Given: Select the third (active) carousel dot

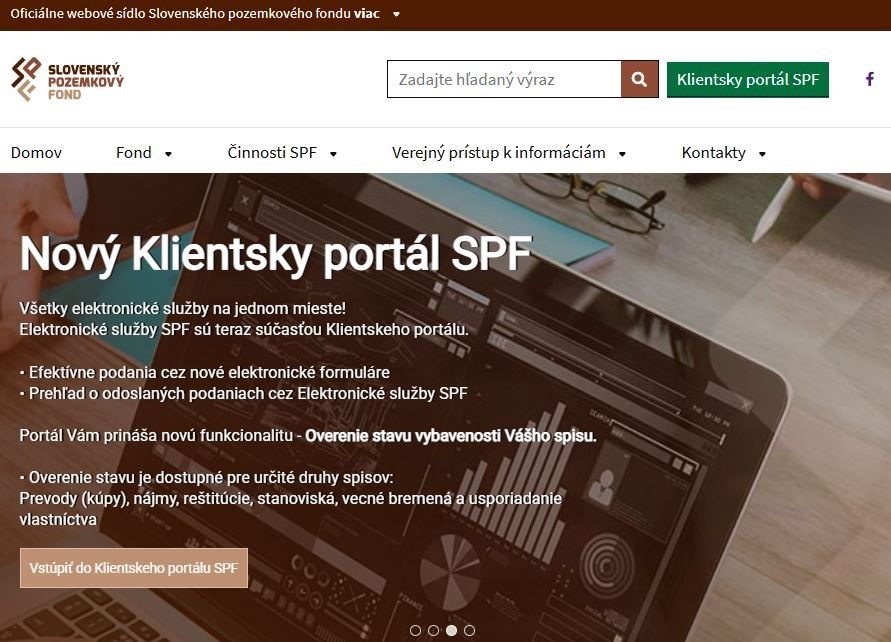Looking at the screenshot, I should pos(451,630).
